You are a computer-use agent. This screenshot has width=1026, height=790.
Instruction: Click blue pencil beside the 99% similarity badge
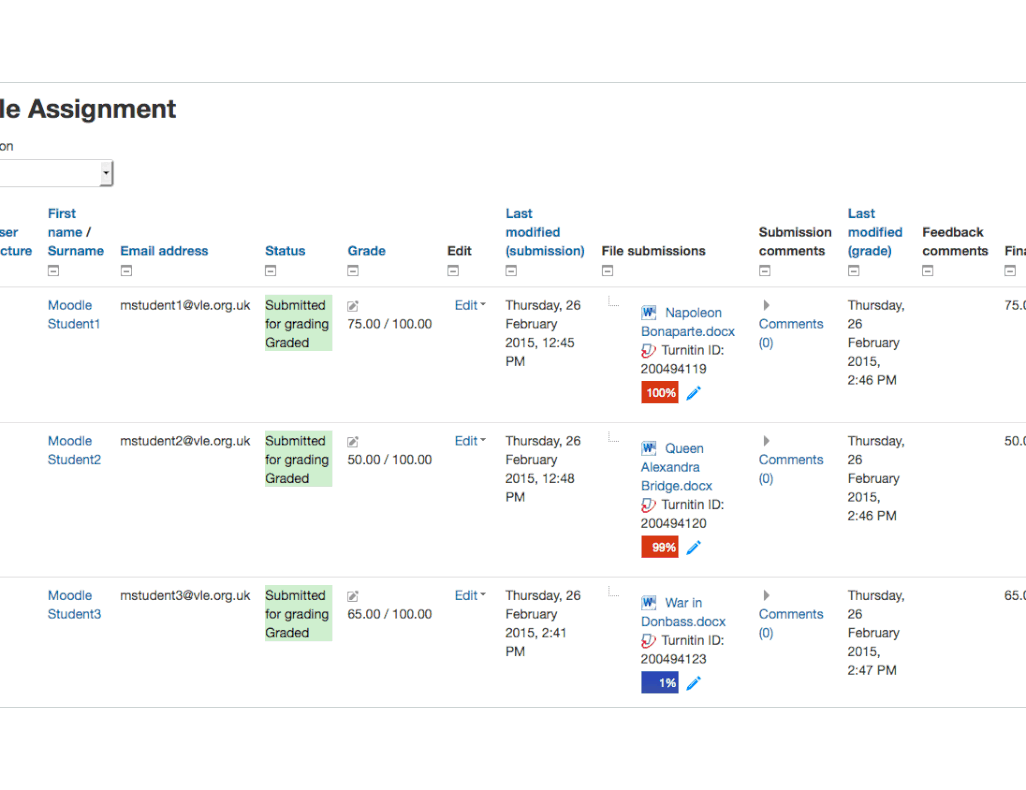tap(693, 547)
